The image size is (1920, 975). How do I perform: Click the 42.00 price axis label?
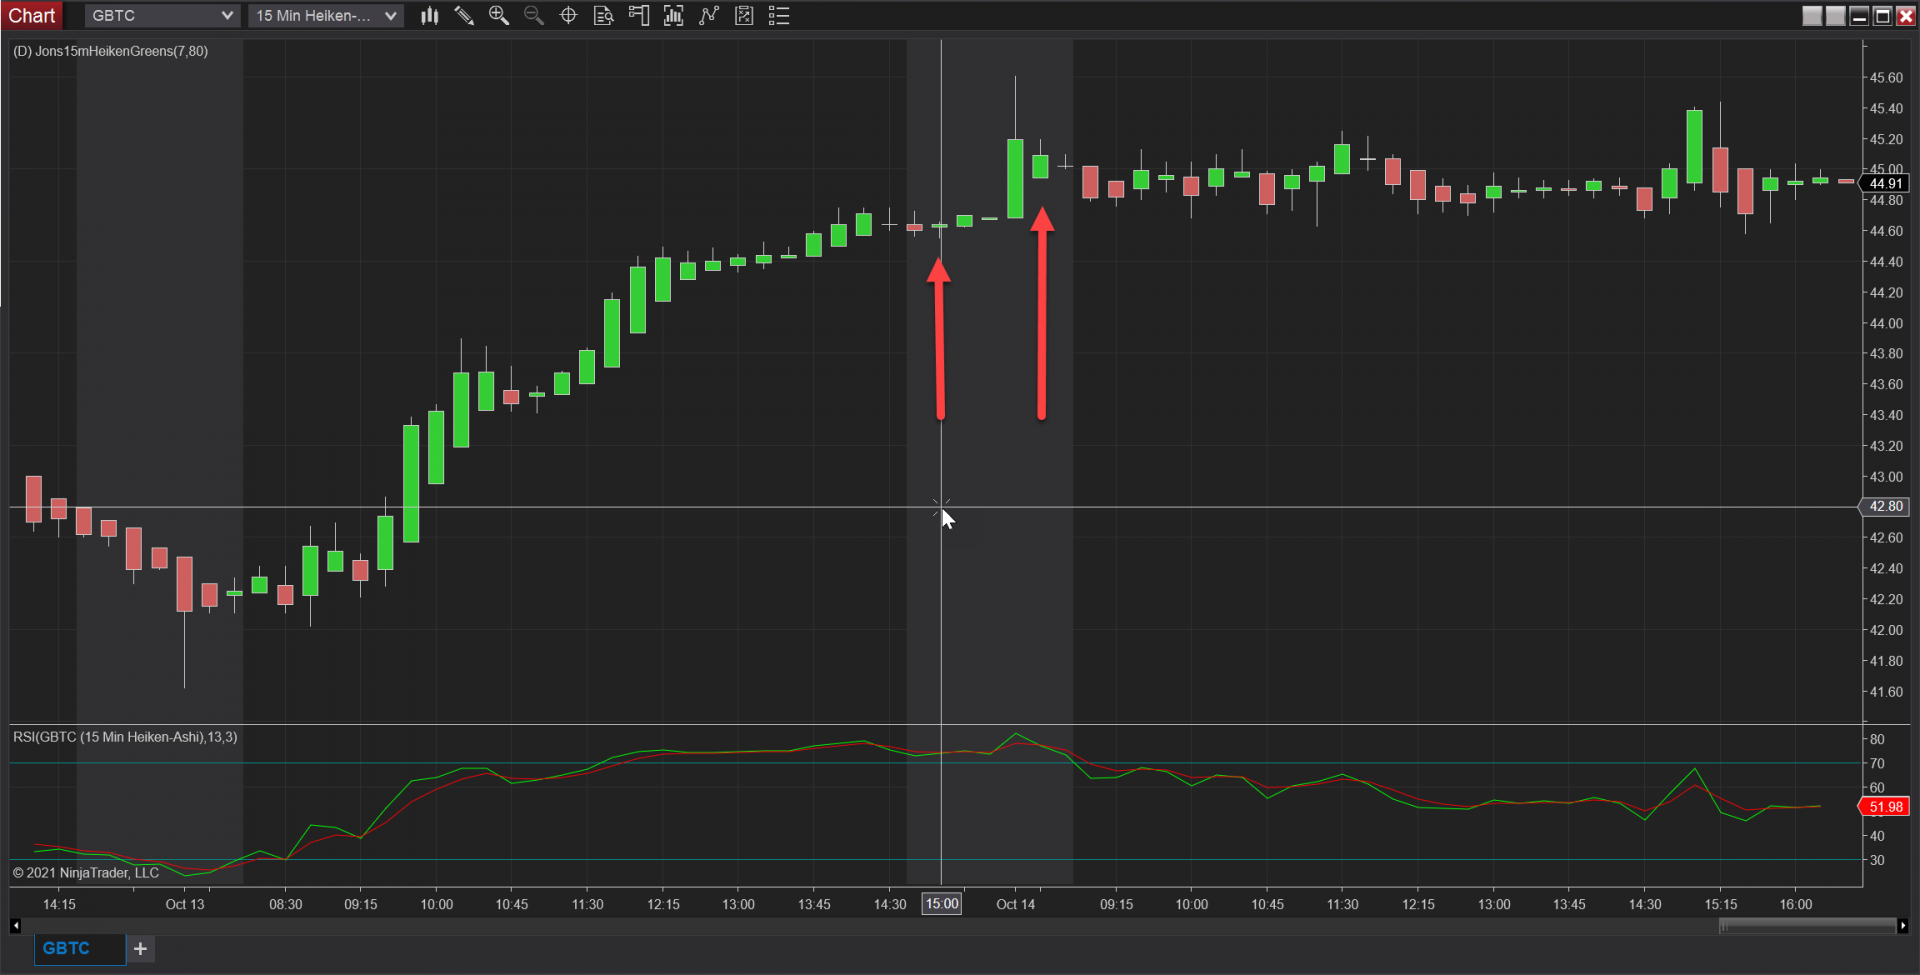1887,630
